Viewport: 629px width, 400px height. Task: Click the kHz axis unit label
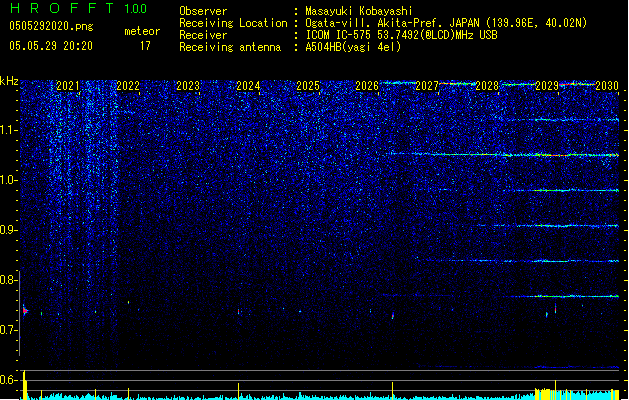9,81
